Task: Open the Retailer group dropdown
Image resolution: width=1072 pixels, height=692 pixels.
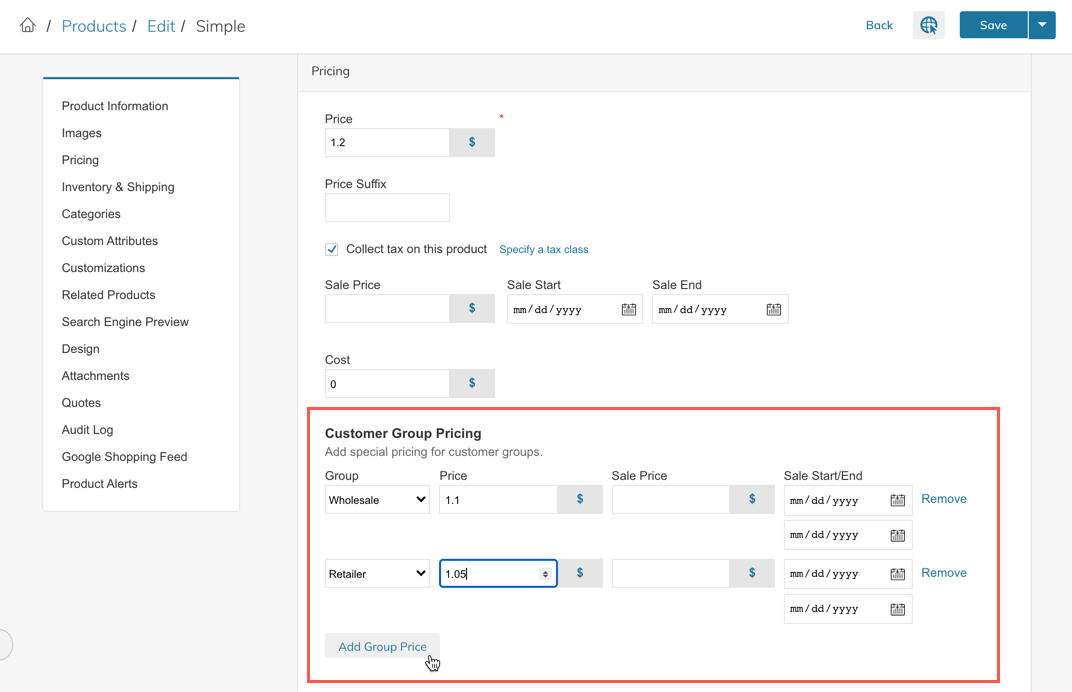Action: pyautogui.click(x=377, y=574)
